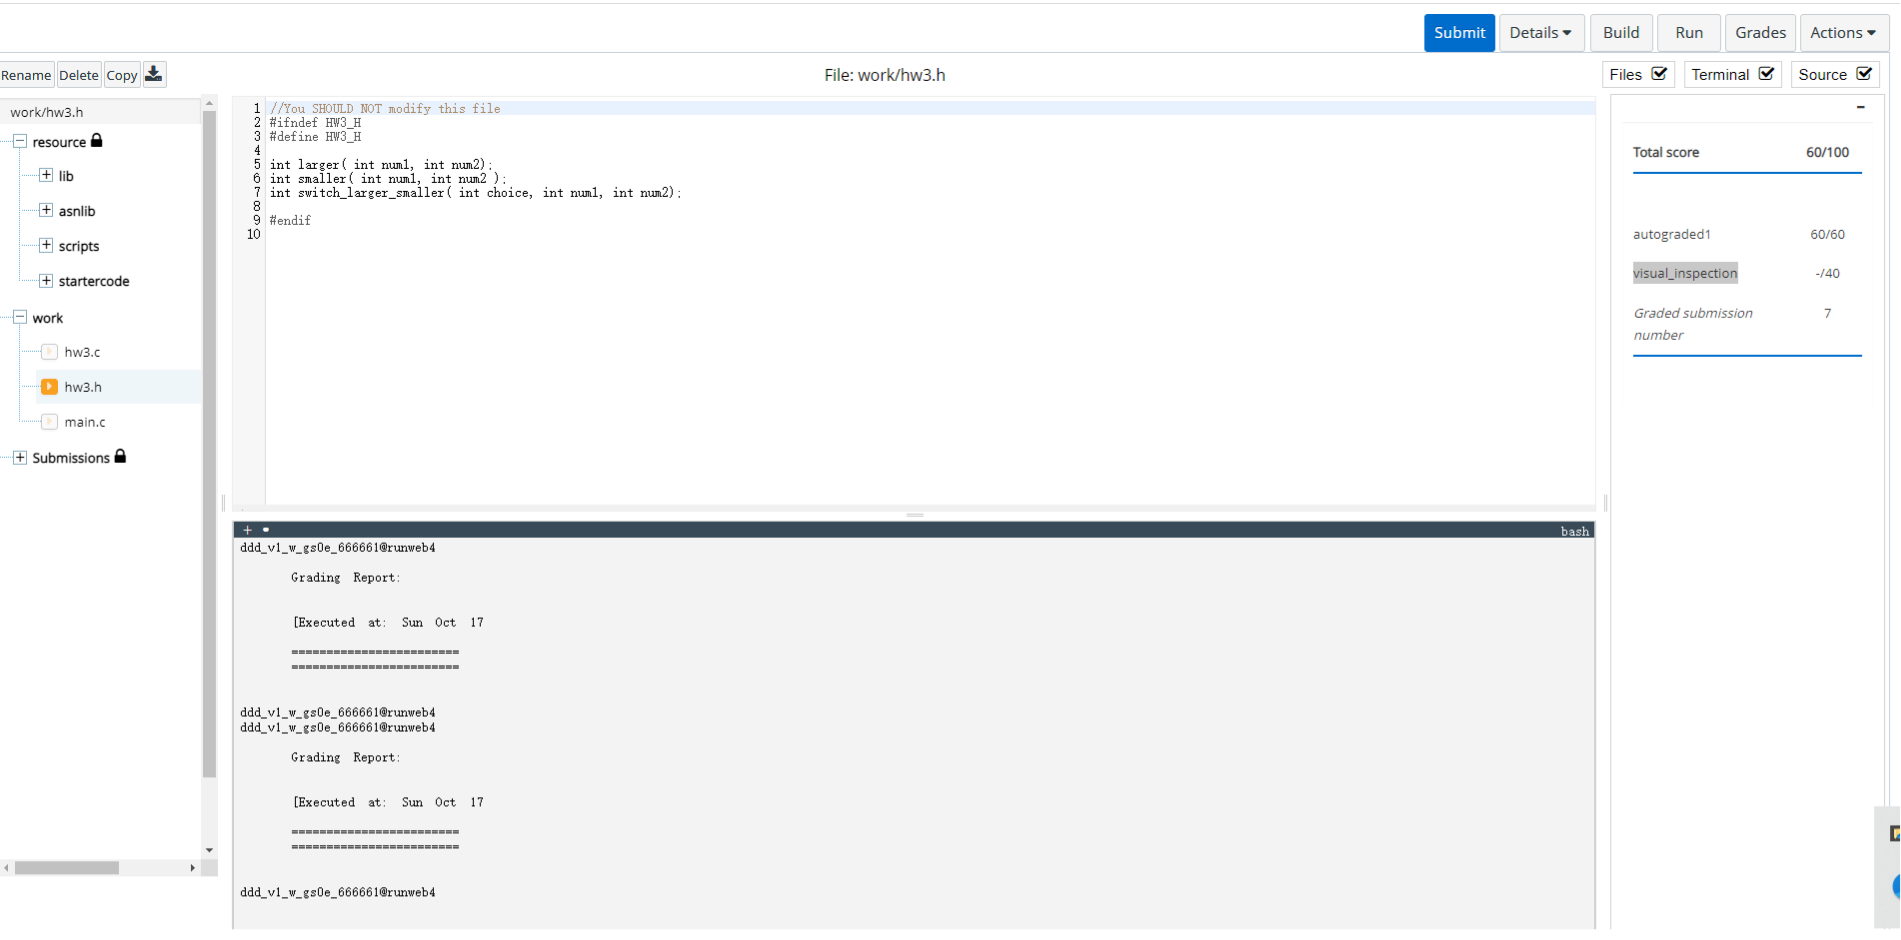Open the Grades view

1760,33
